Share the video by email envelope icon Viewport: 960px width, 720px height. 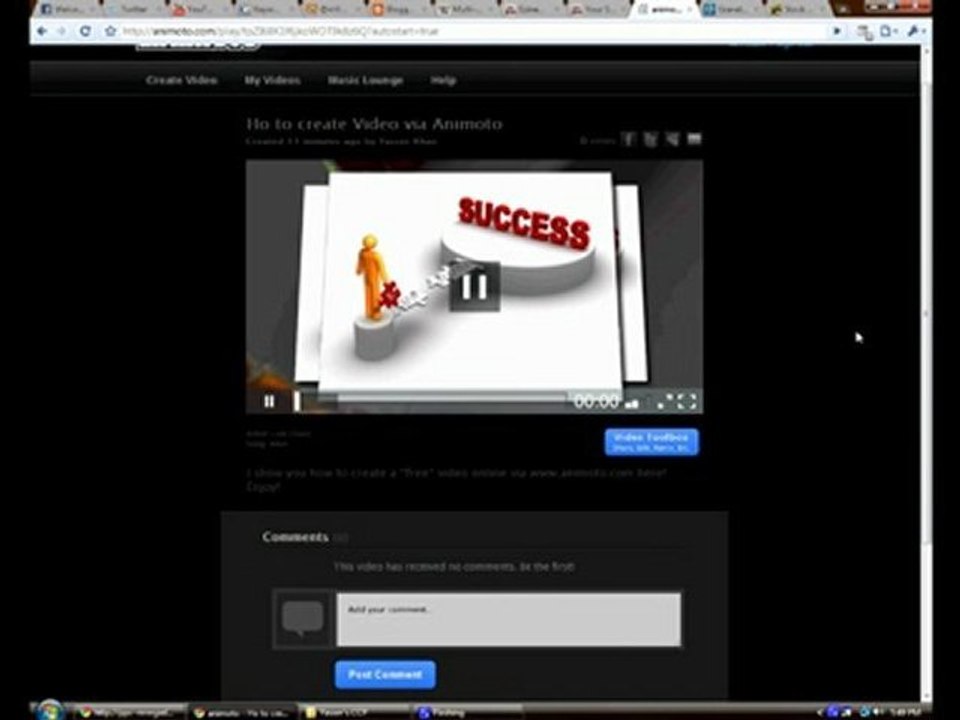(x=694, y=140)
